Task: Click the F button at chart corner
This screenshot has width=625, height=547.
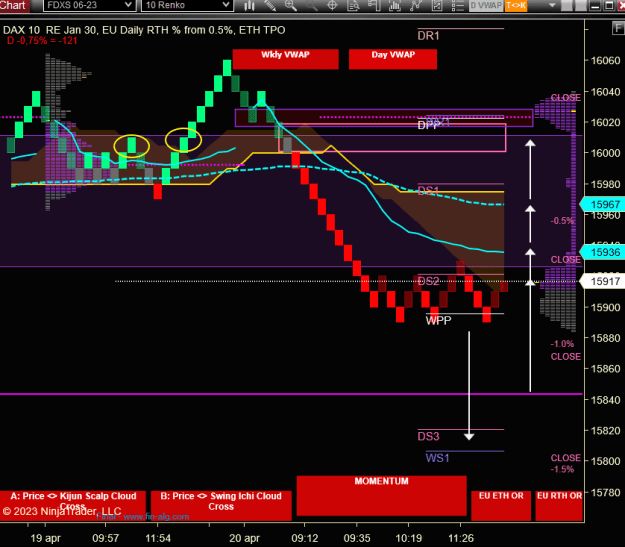Action: 618,28
